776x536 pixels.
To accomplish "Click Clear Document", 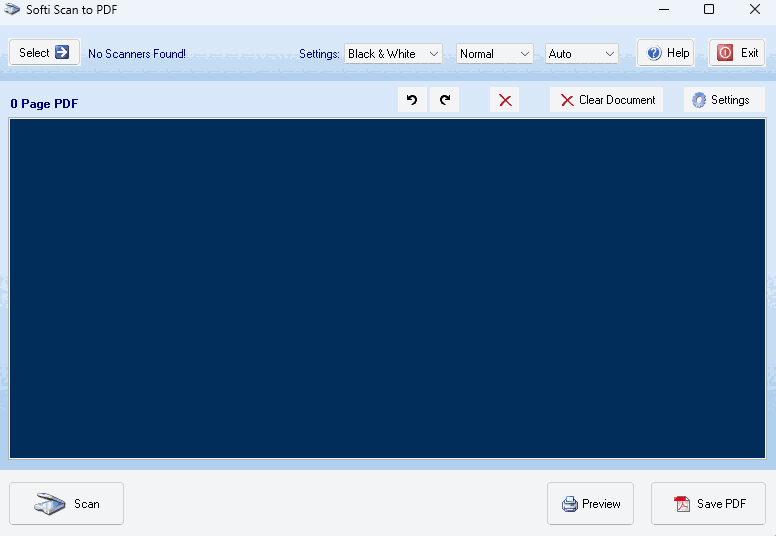I will (x=607, y=100).
